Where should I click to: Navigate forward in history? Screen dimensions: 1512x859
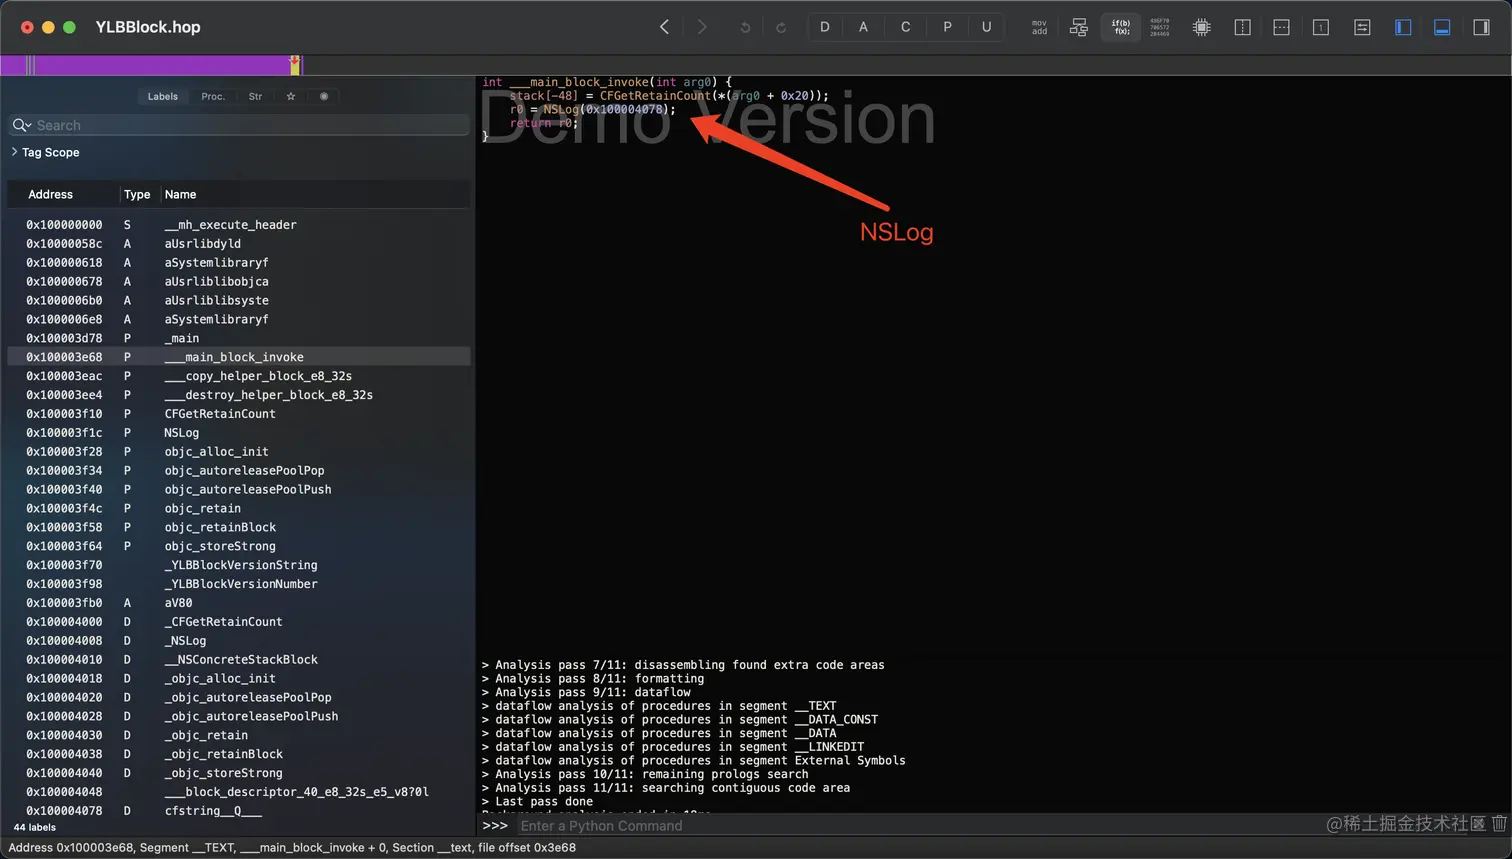coord(702,27)
